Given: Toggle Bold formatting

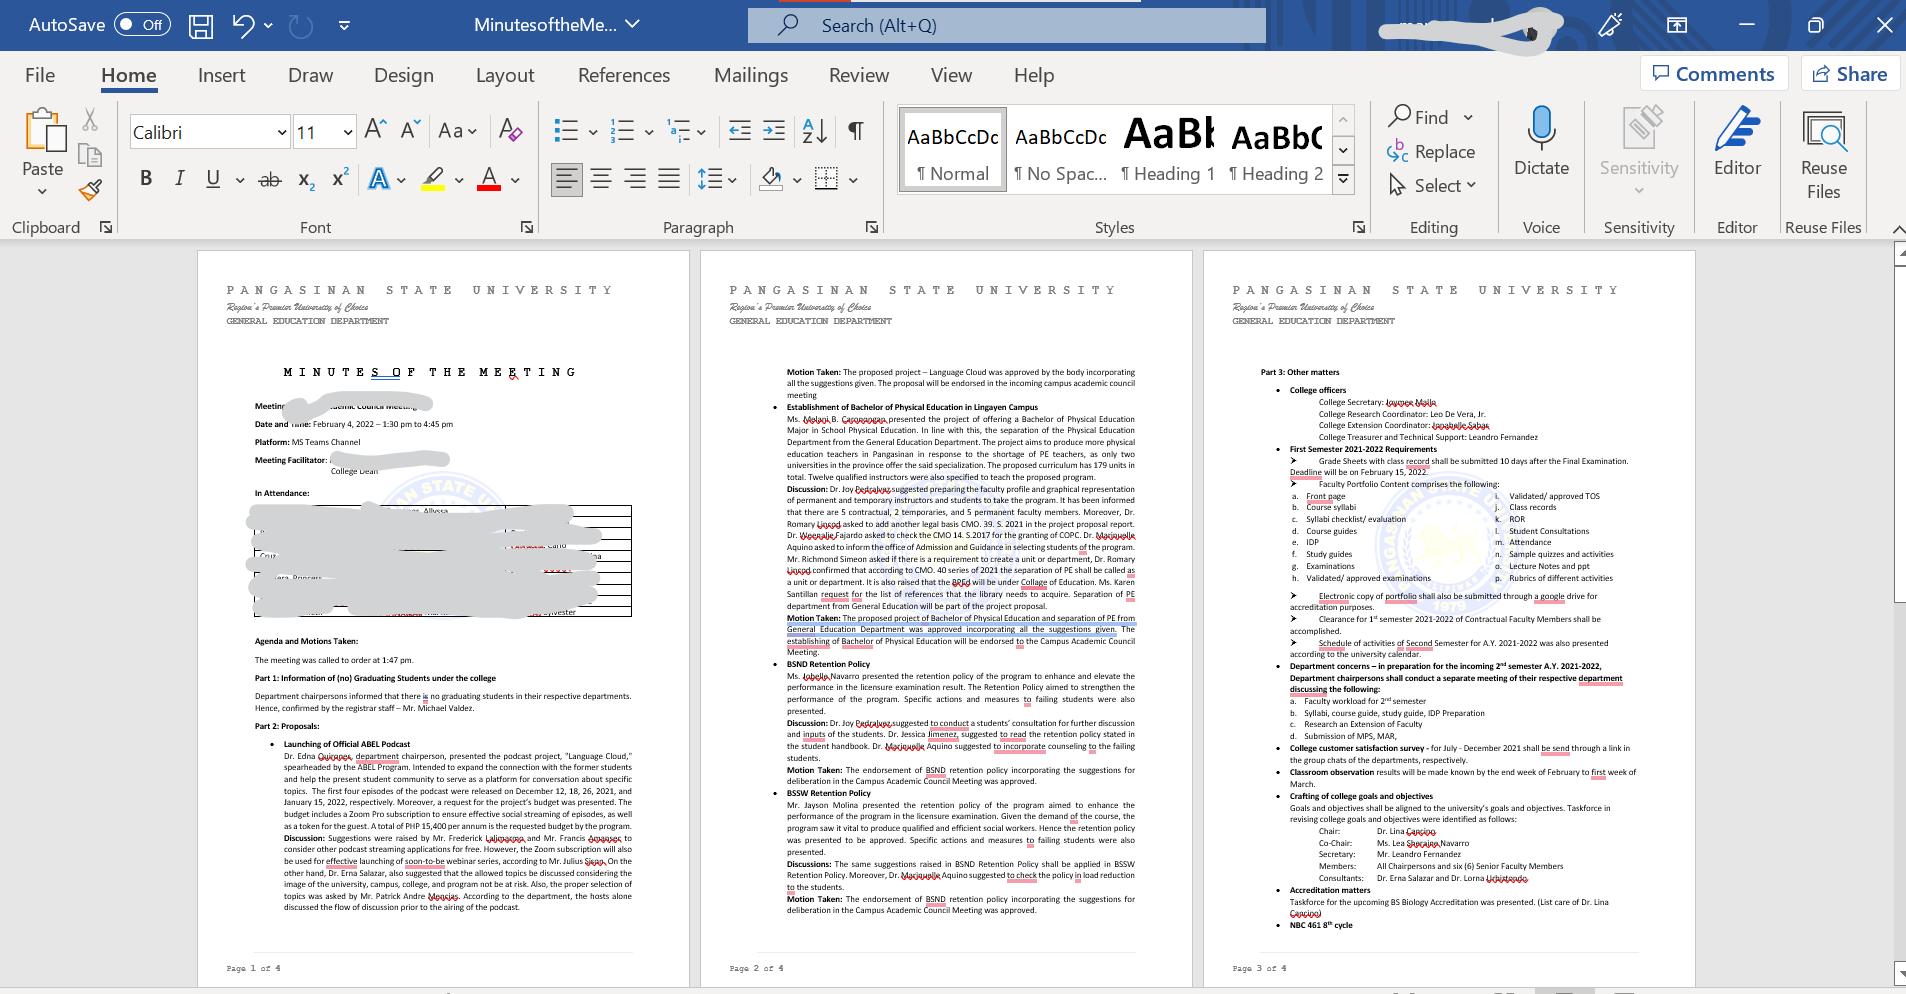Looking at the screenshot, I should coord(146,179).
